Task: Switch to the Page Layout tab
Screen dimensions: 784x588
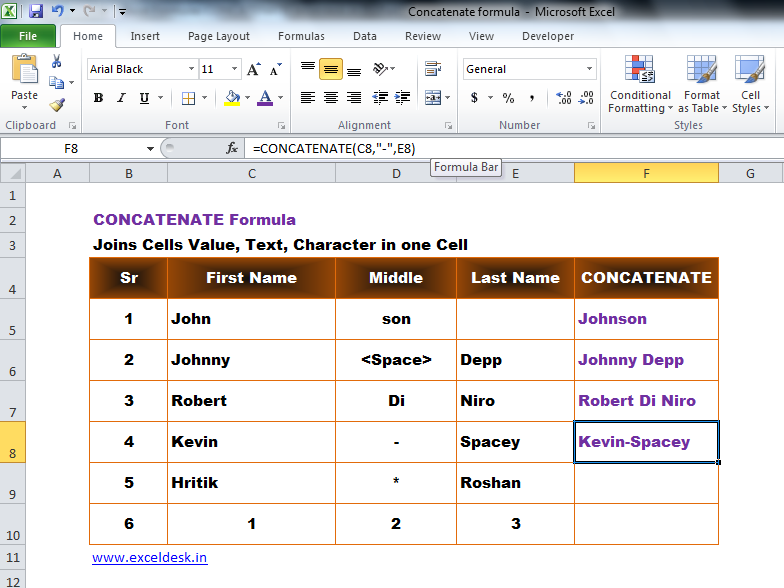Action: coord(218,36)
